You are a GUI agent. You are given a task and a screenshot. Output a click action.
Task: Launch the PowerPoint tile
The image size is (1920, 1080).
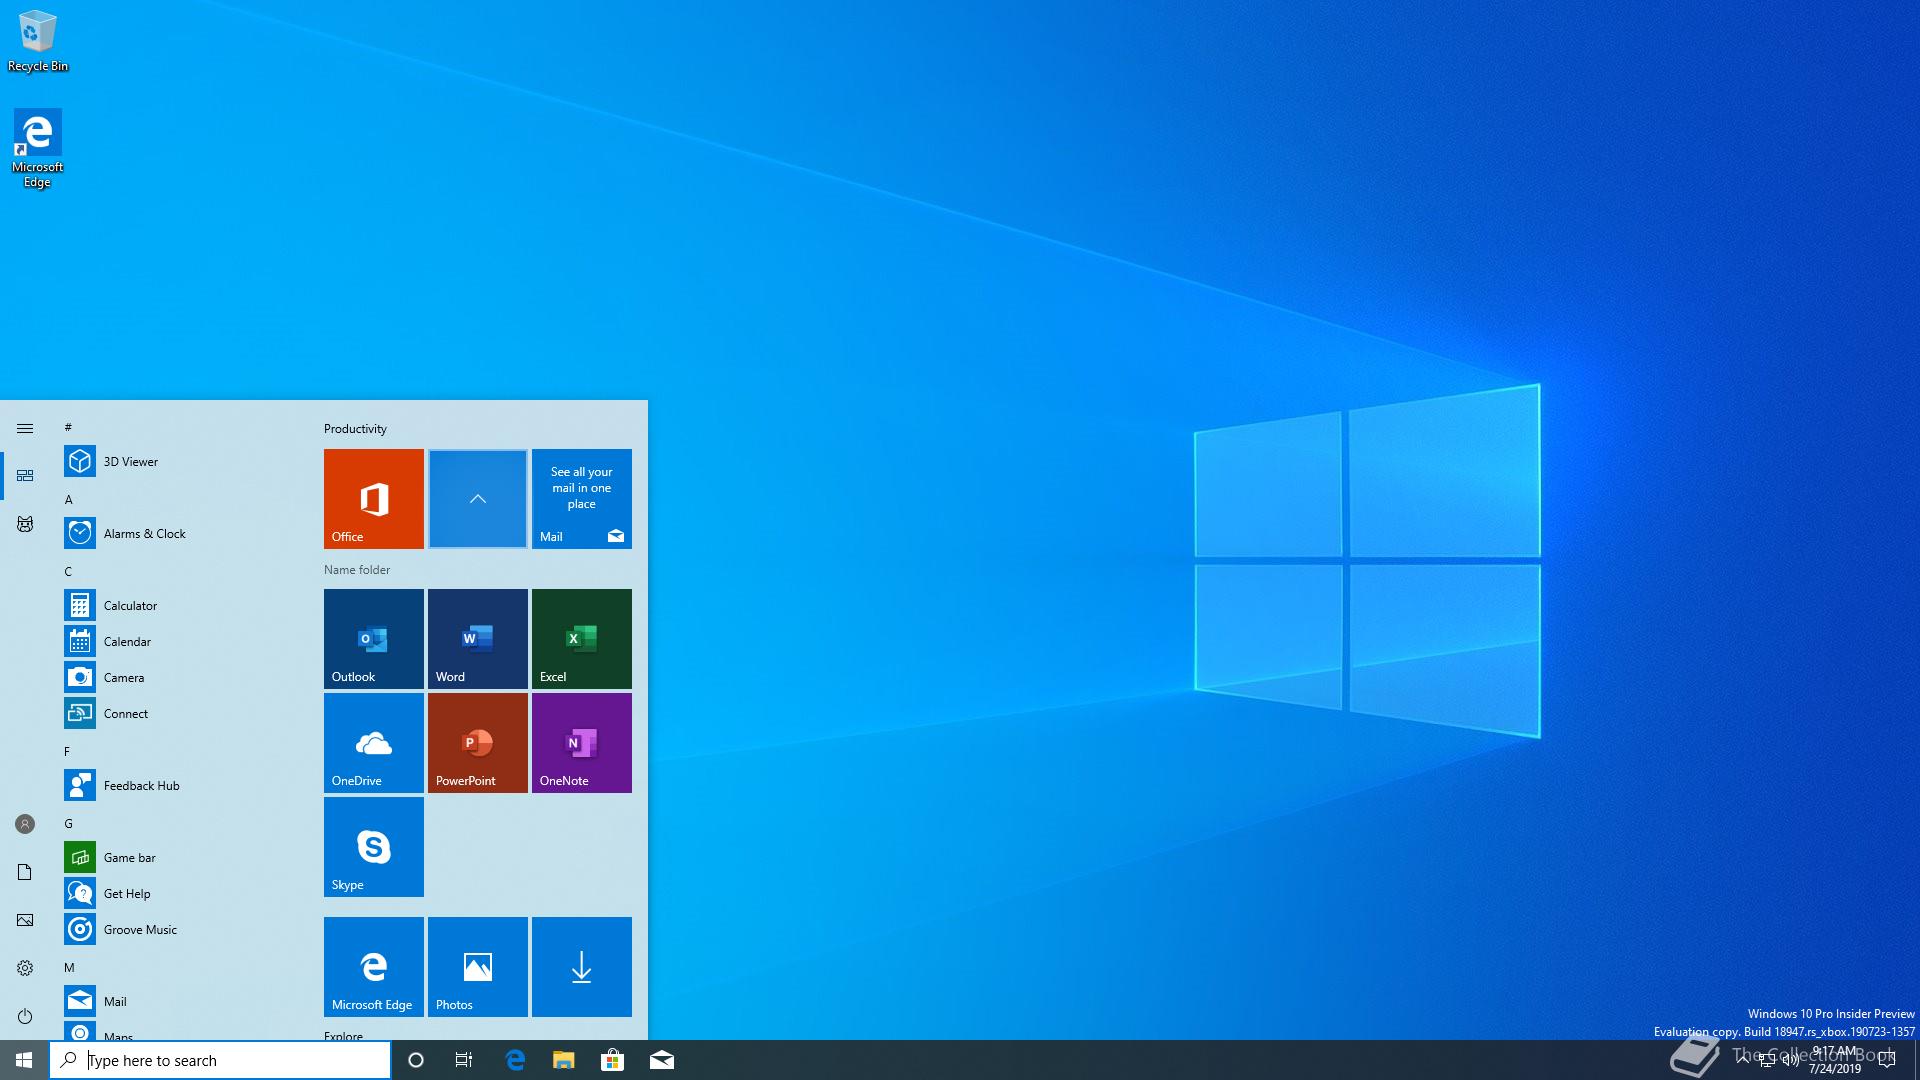coord(478,743)
